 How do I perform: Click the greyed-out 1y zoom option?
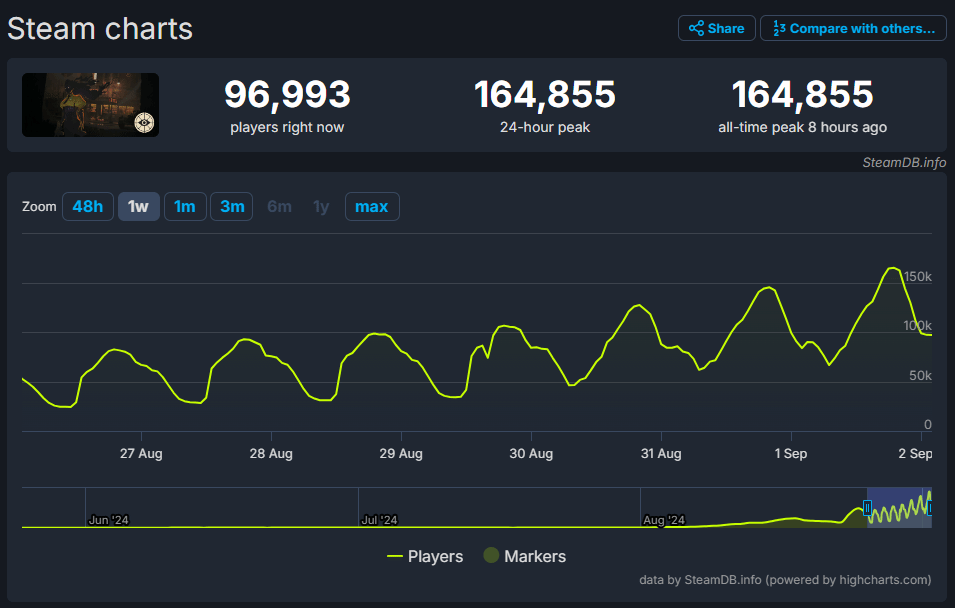[x=321, y=207]
